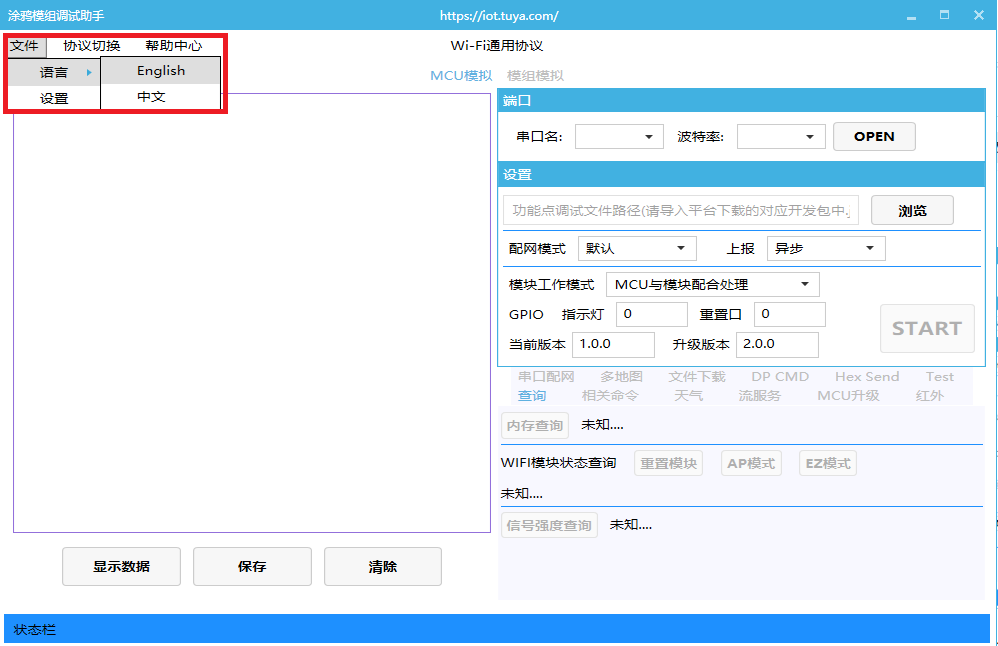The image size is (998, 646).
Task: Click the 显示数据 button
Action: click(x=122, y=566)
